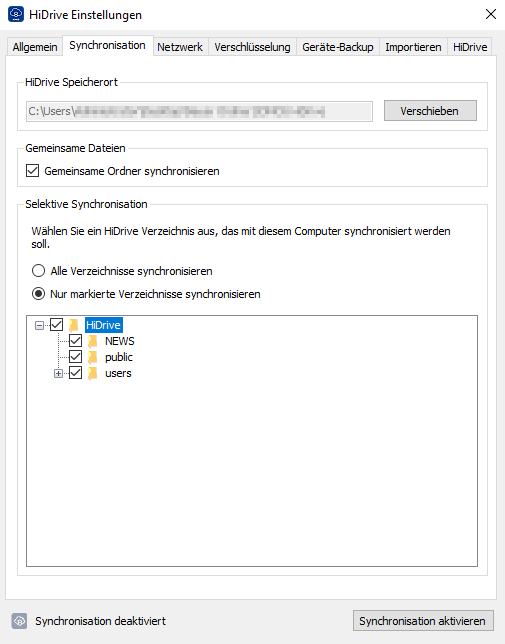This screenshot has width=505, height=644.
Task: Close the HiDrive Einstellungen window
Action: pos(491,14)
